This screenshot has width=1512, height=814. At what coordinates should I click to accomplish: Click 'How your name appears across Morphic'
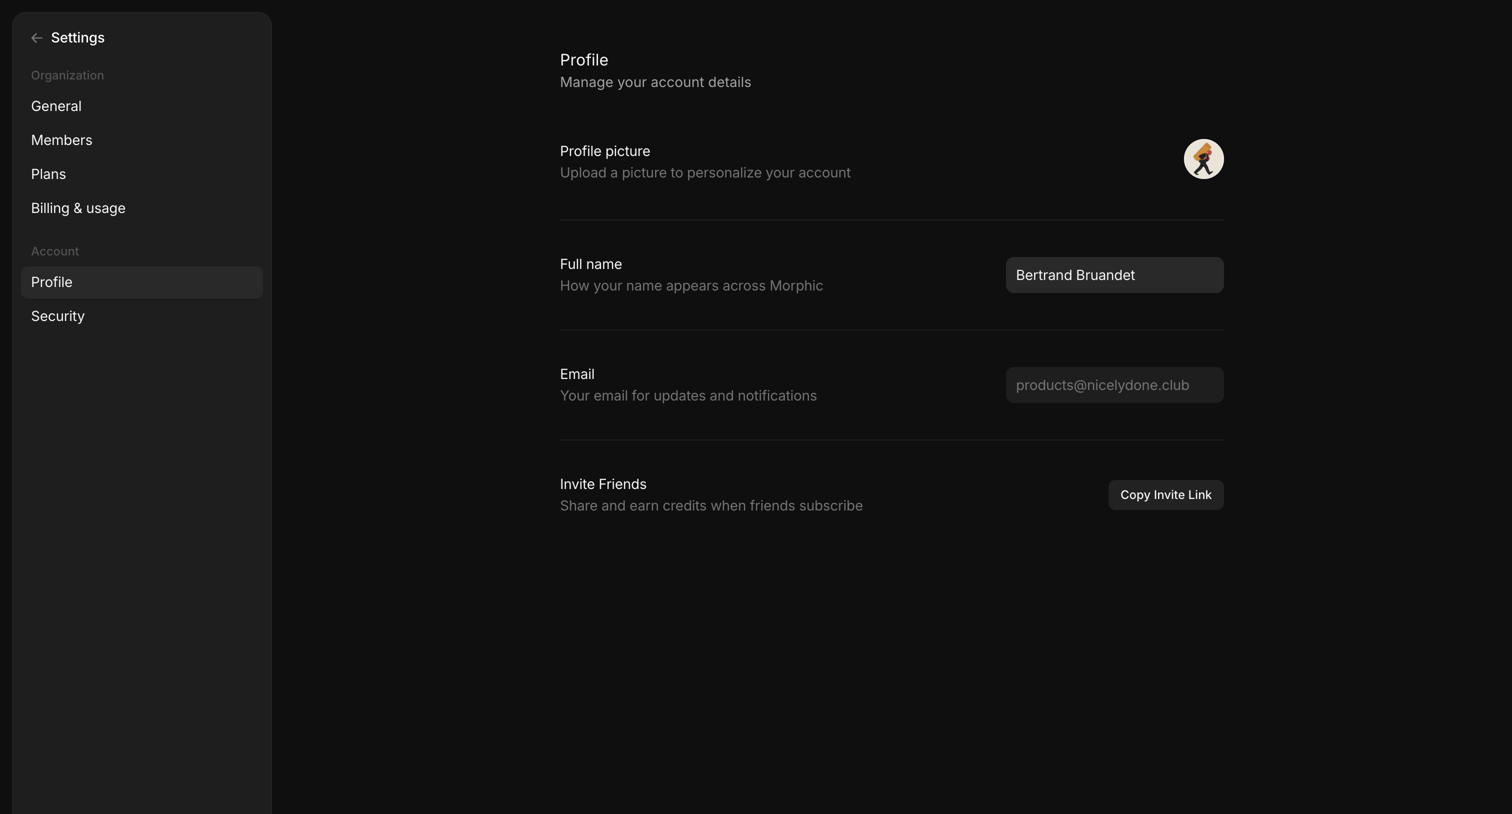tap(691, 286)
